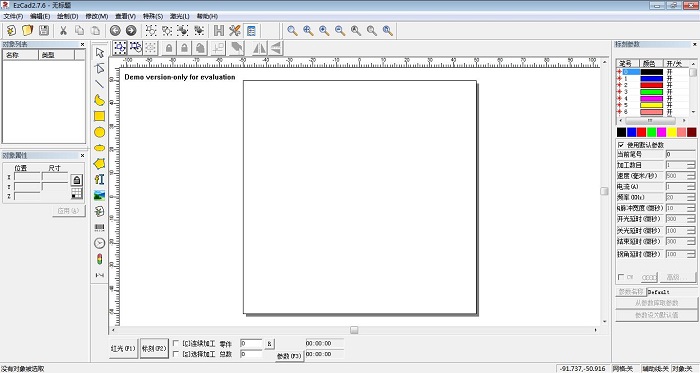Toggle the size lock padlock in 对象属性
The height and width of the screenshot is (373, 700).
[x=77, y=180]
